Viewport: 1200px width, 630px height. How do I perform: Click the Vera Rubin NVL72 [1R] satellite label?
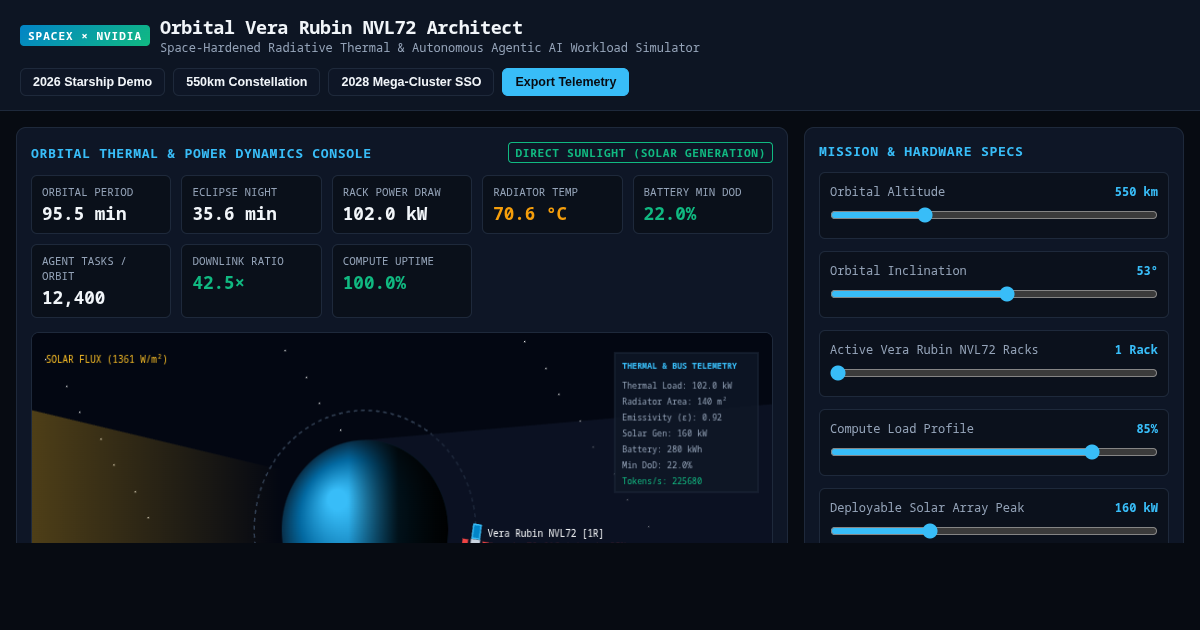pyautogui.click(x=546, y=534)
